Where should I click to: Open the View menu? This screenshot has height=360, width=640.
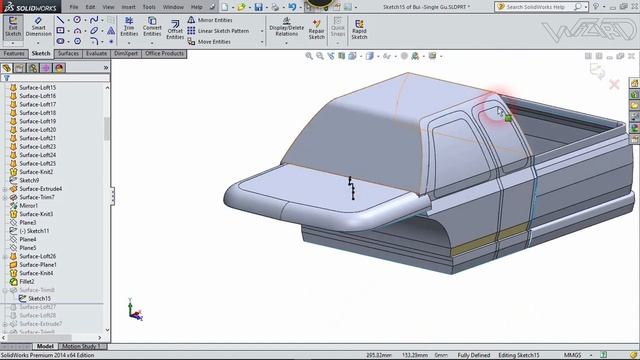click(108, 7)
